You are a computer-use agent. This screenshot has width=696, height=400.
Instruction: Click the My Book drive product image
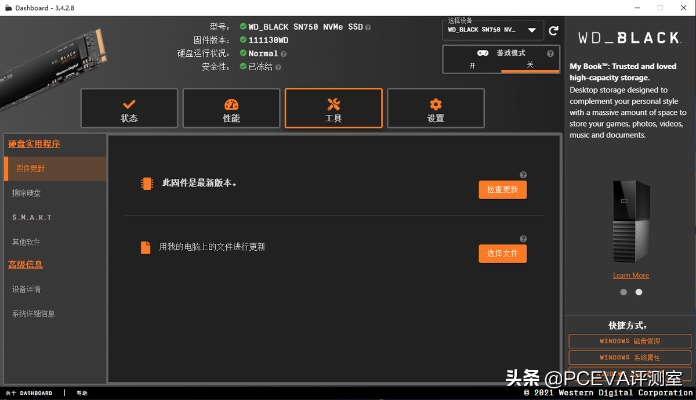(x=631, y=221)
